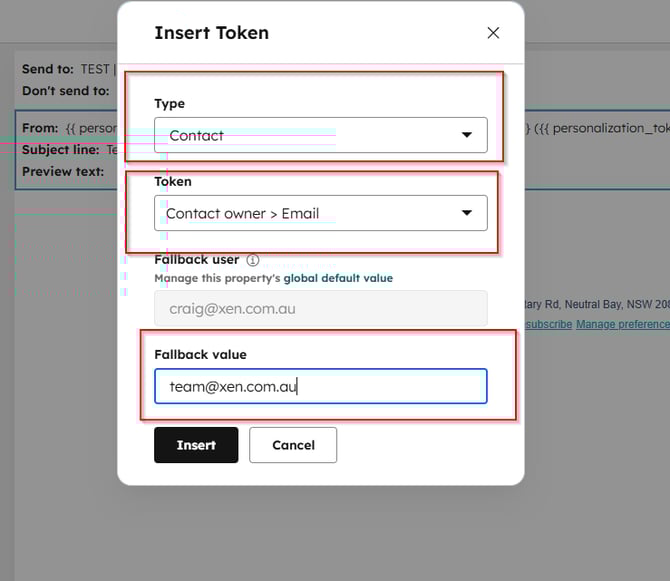
Task: Click the Preview text row
Action: pyautogui.click(x=63, y=171)
